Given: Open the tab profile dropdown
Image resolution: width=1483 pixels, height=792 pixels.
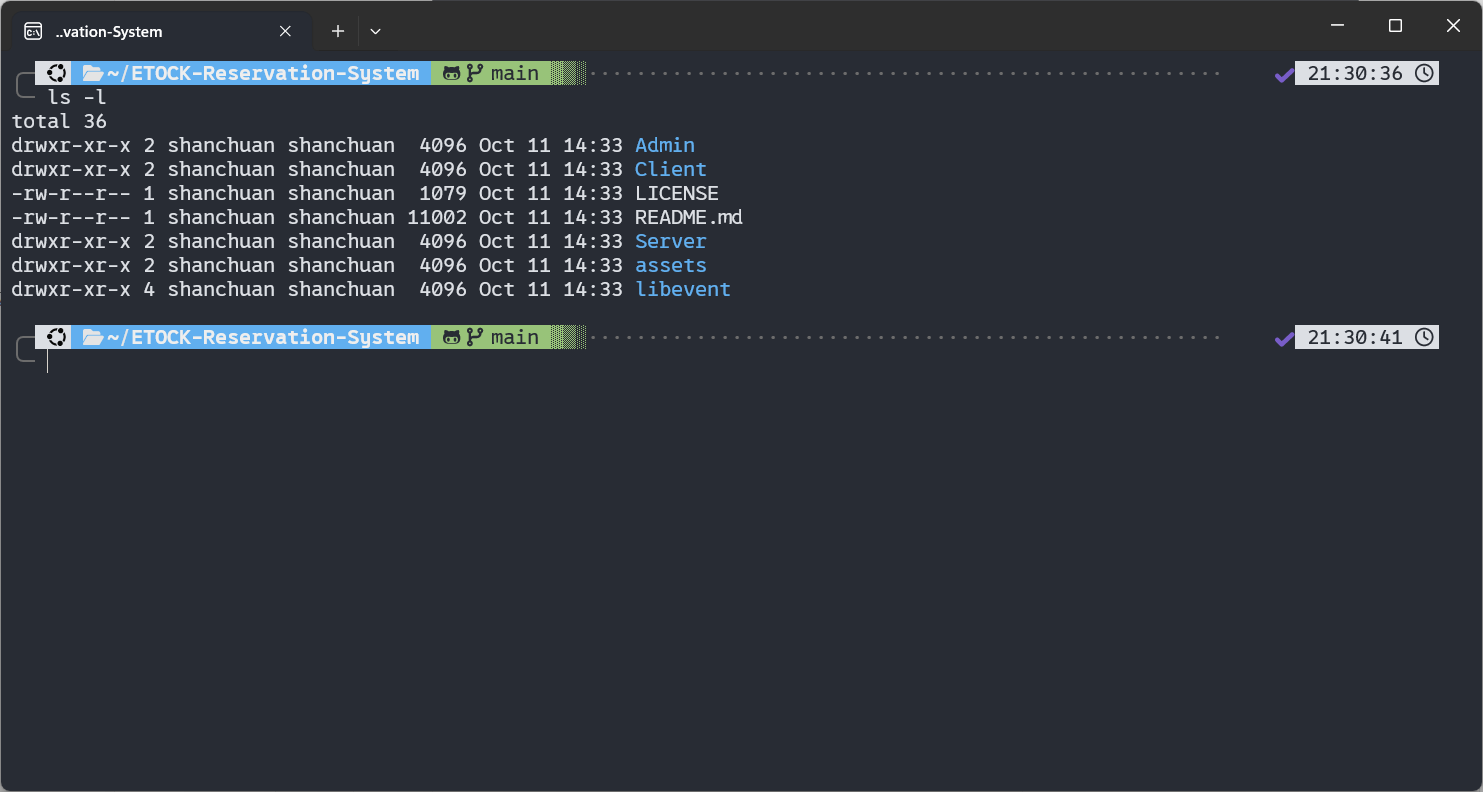Looking at the screenshot, I should 375,31.
